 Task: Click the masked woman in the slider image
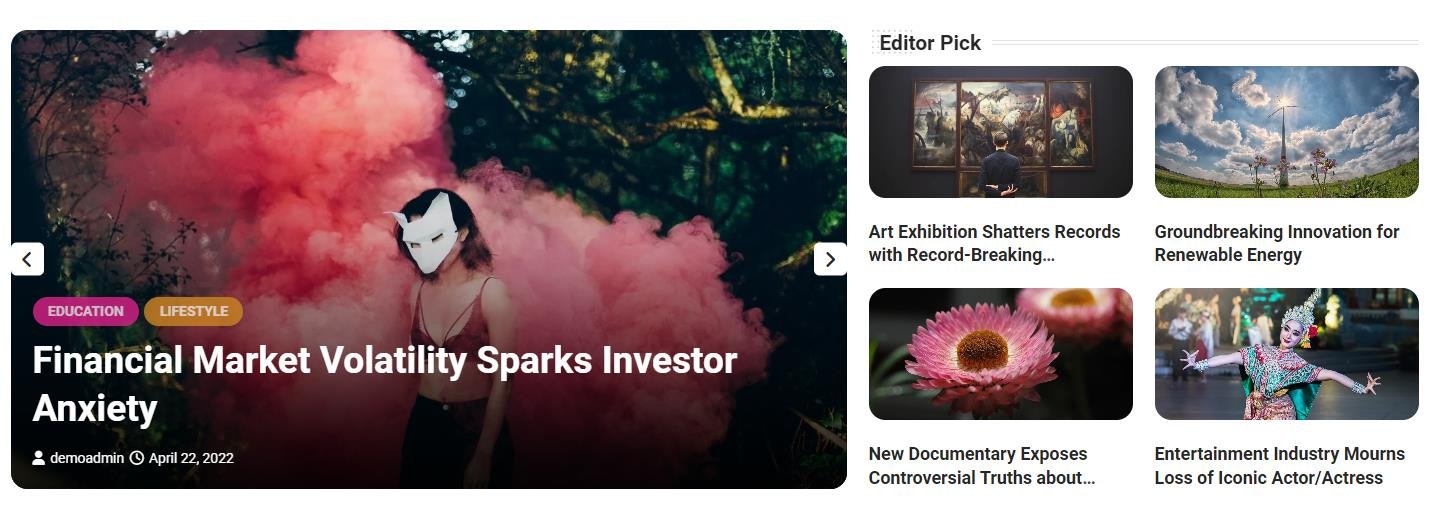(x=450, y=330)
